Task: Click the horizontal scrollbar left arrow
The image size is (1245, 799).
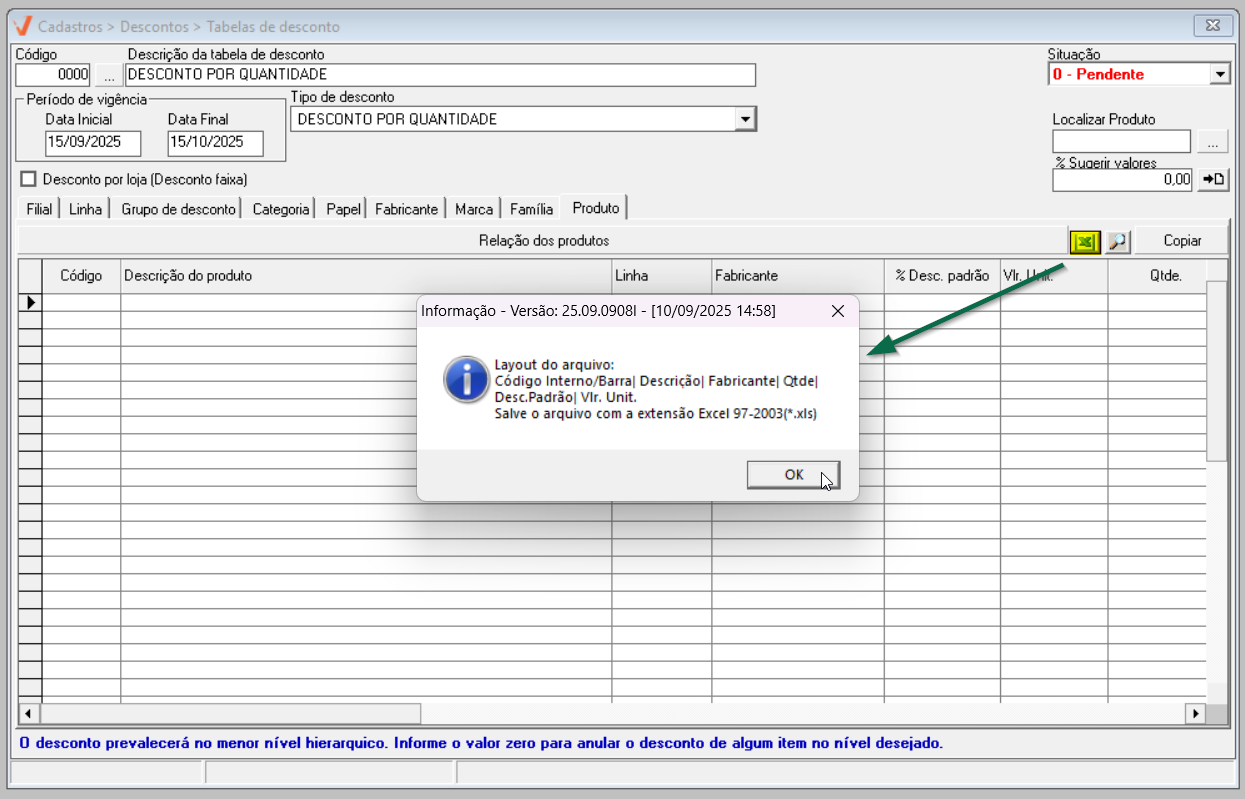Action: point(29,713)
